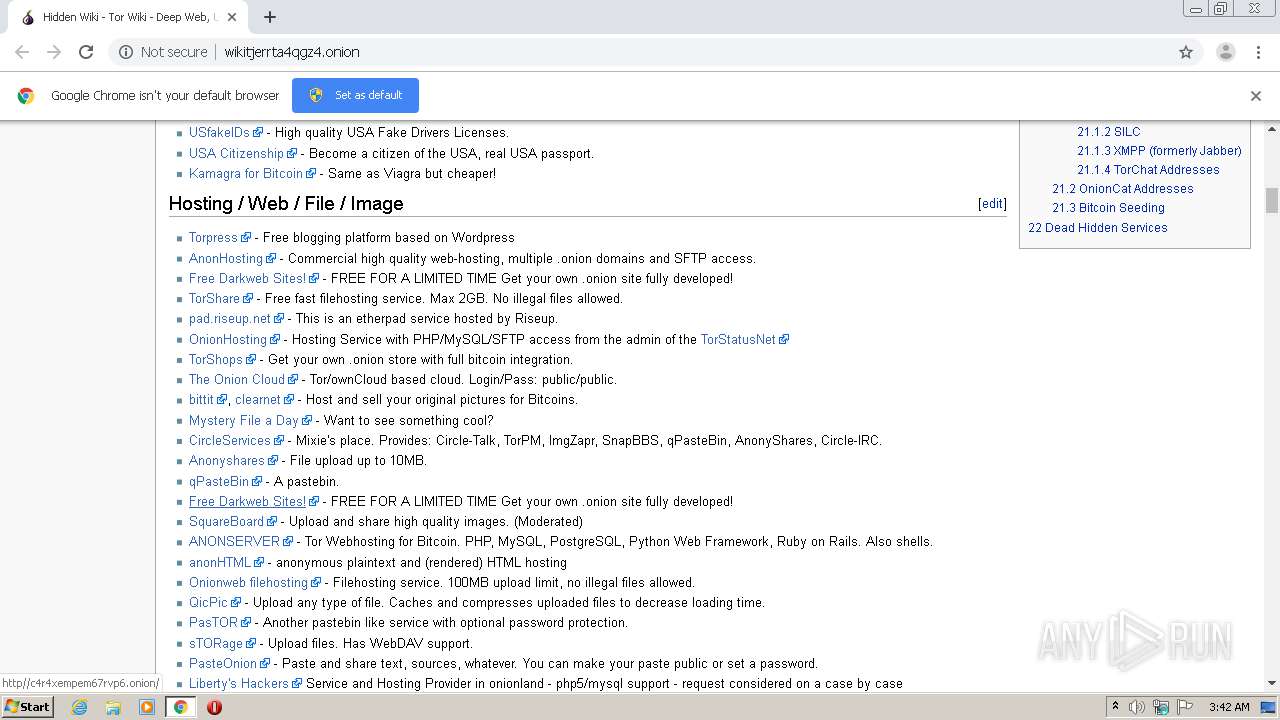Open the sTORage link
Viewport: 1280px width, 720px height.
[x=216, y=643]
